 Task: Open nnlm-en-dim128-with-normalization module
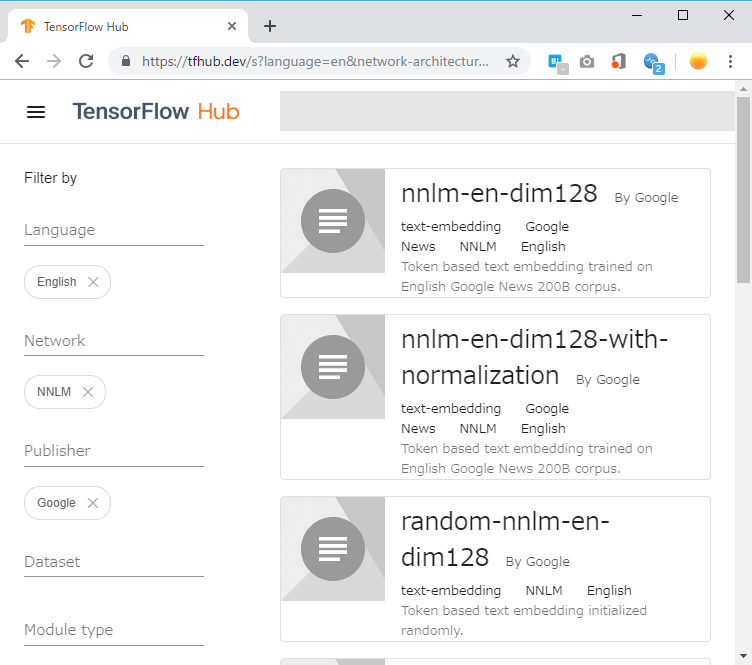[534, 357]
